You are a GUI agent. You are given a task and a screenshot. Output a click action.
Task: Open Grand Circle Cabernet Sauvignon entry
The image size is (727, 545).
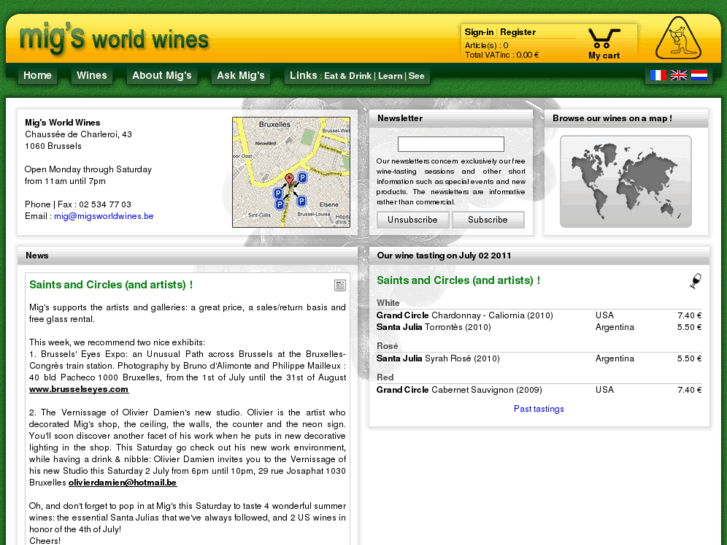[459, 390]
